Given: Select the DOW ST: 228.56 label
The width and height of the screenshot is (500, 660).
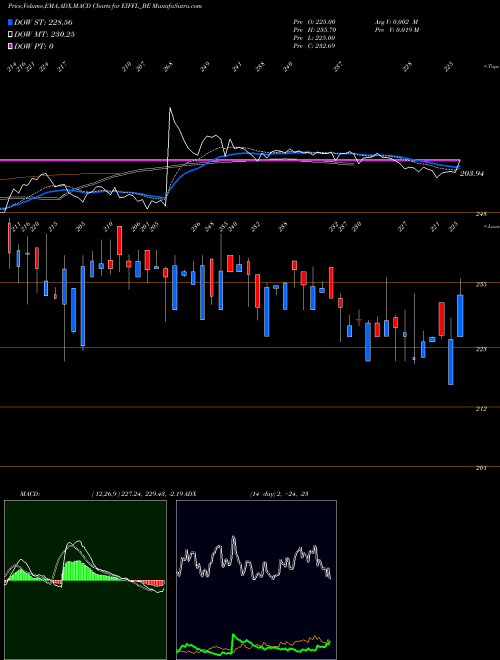Looking at the screenshot, I should coord(43,22).
